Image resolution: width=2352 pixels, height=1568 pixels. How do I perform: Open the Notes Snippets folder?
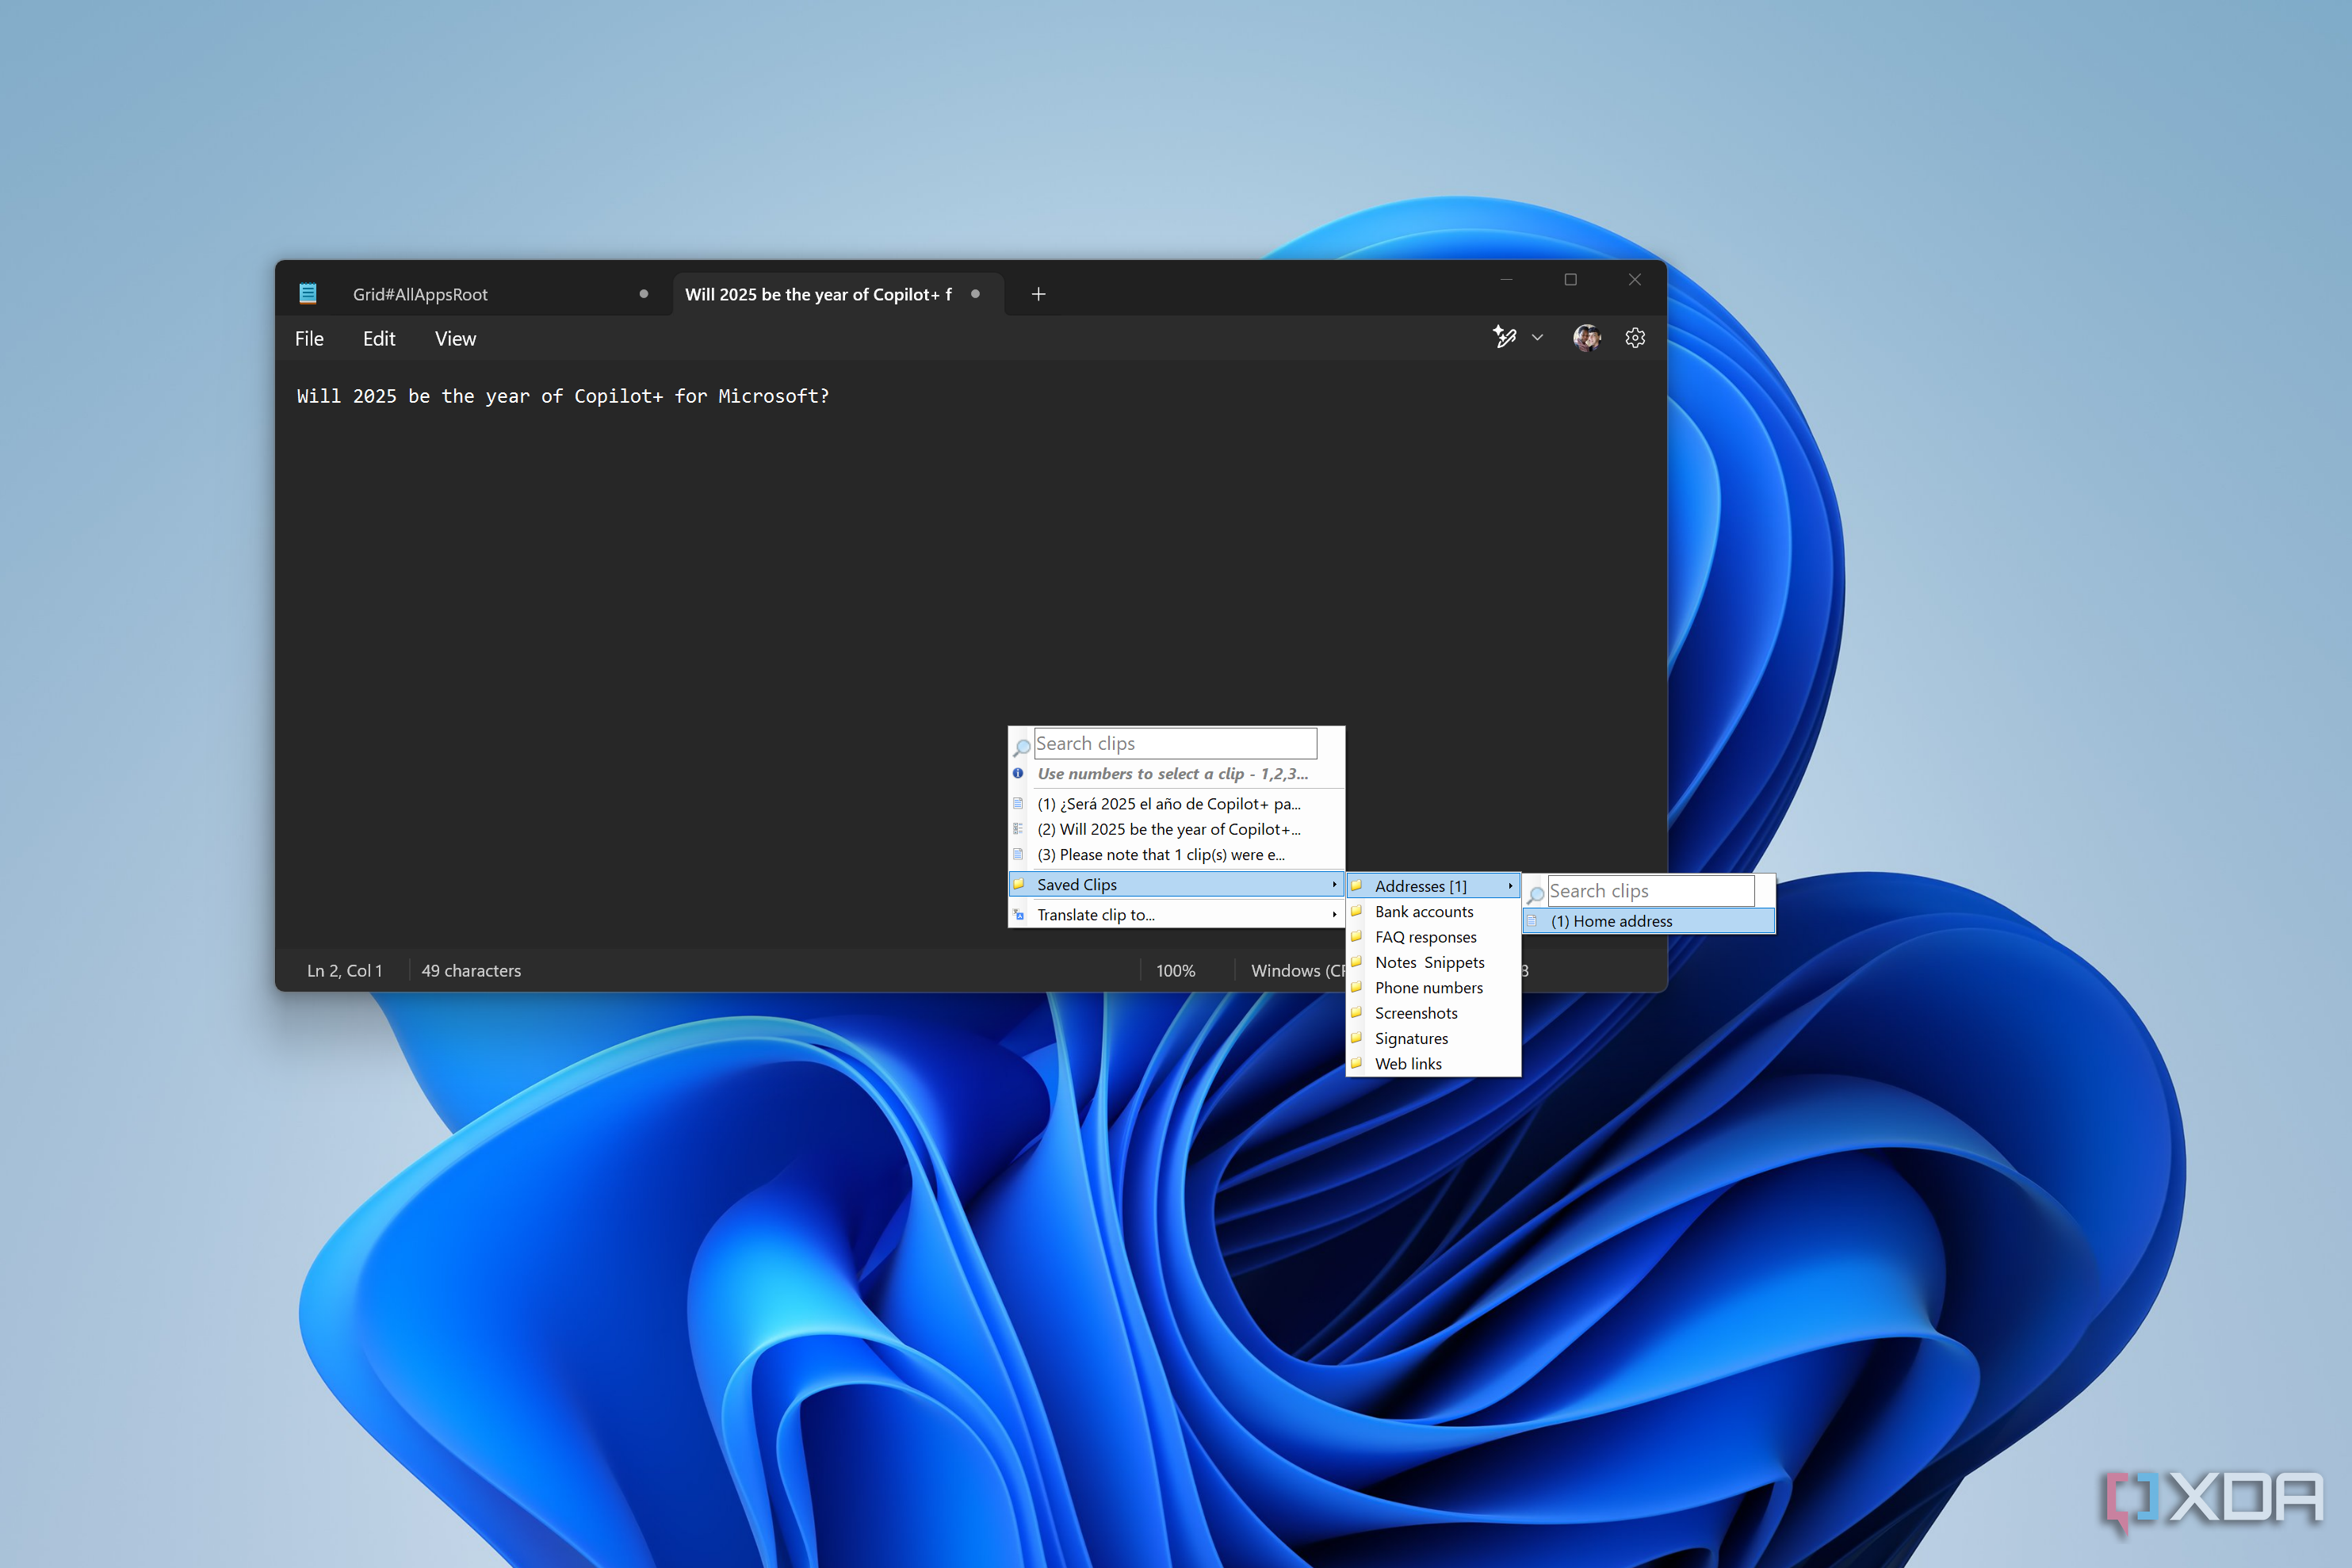[x=1433, y=962]
